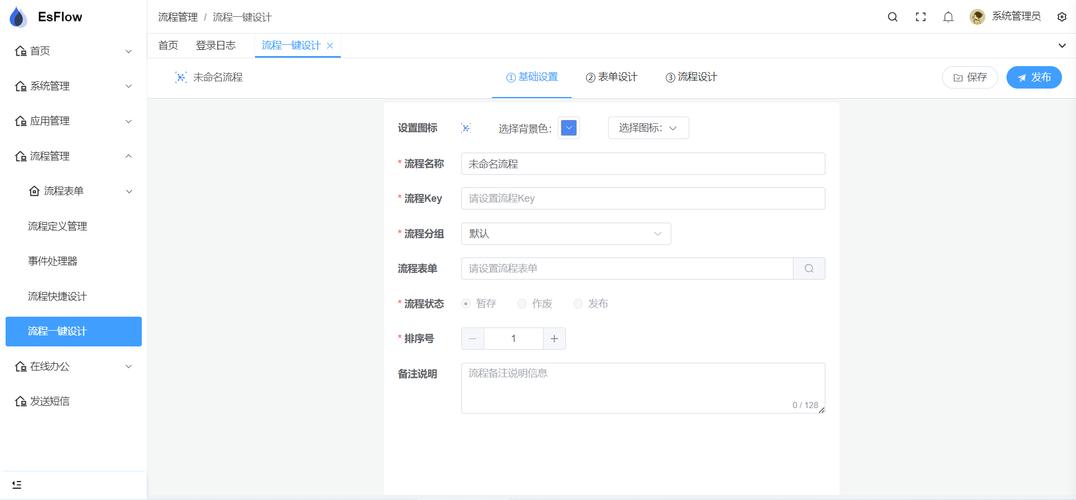Click 流程管理 in the breadcrumb
This screenshot has width=1076, height=500.
(x=178, y=17)
